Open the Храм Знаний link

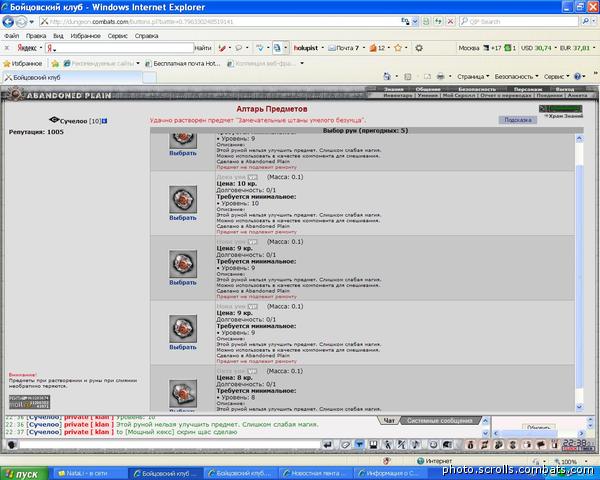tap(565, 116)
